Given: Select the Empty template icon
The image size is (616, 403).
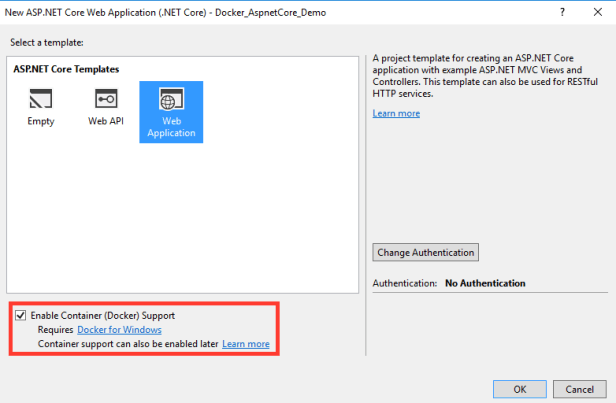Looking at the screenshot, I should [x=41, y=99].
